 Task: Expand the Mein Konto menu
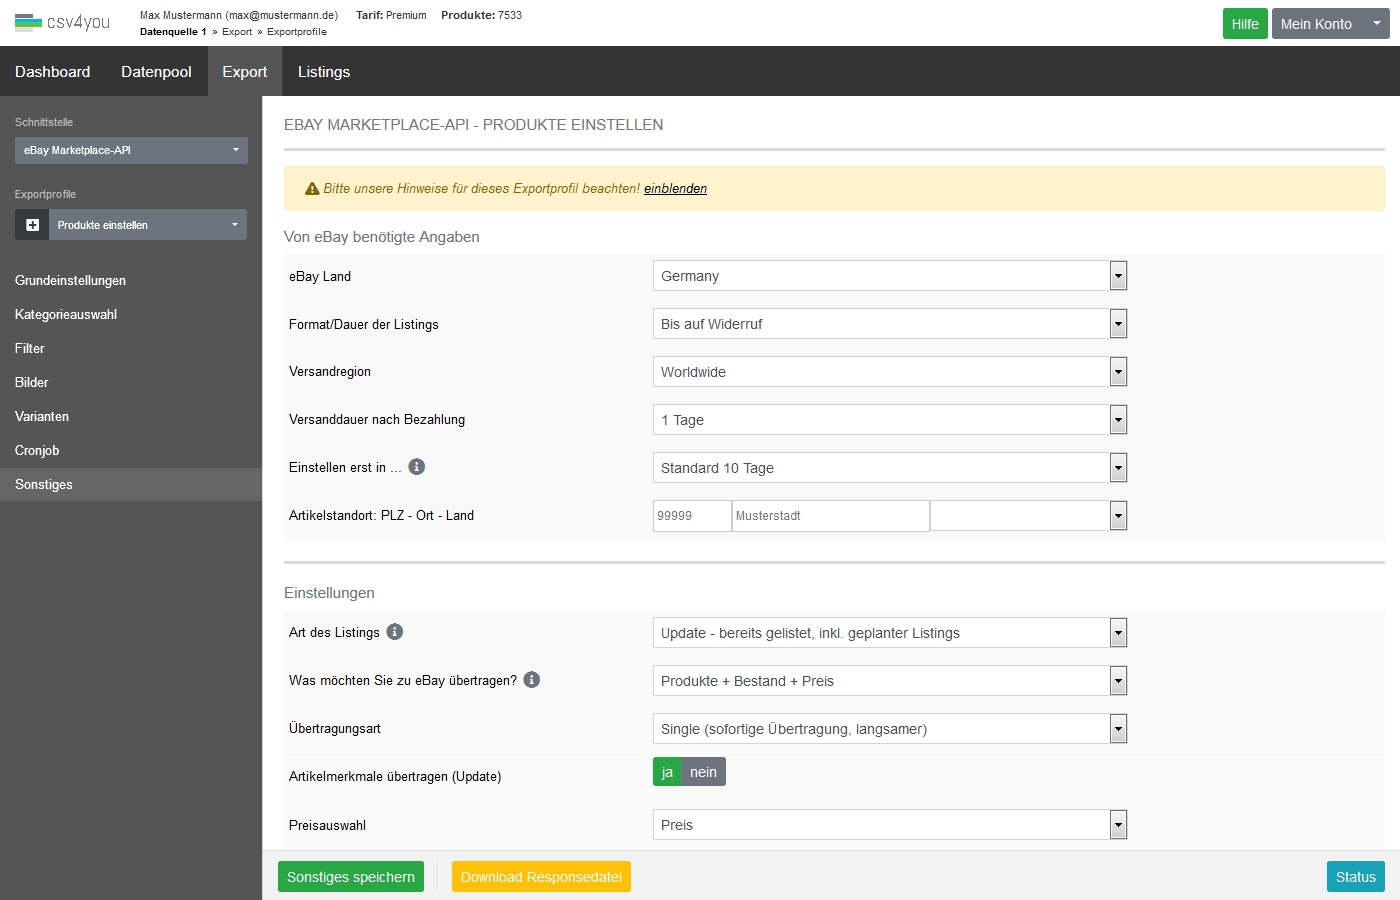click(x=1330, y=24)
